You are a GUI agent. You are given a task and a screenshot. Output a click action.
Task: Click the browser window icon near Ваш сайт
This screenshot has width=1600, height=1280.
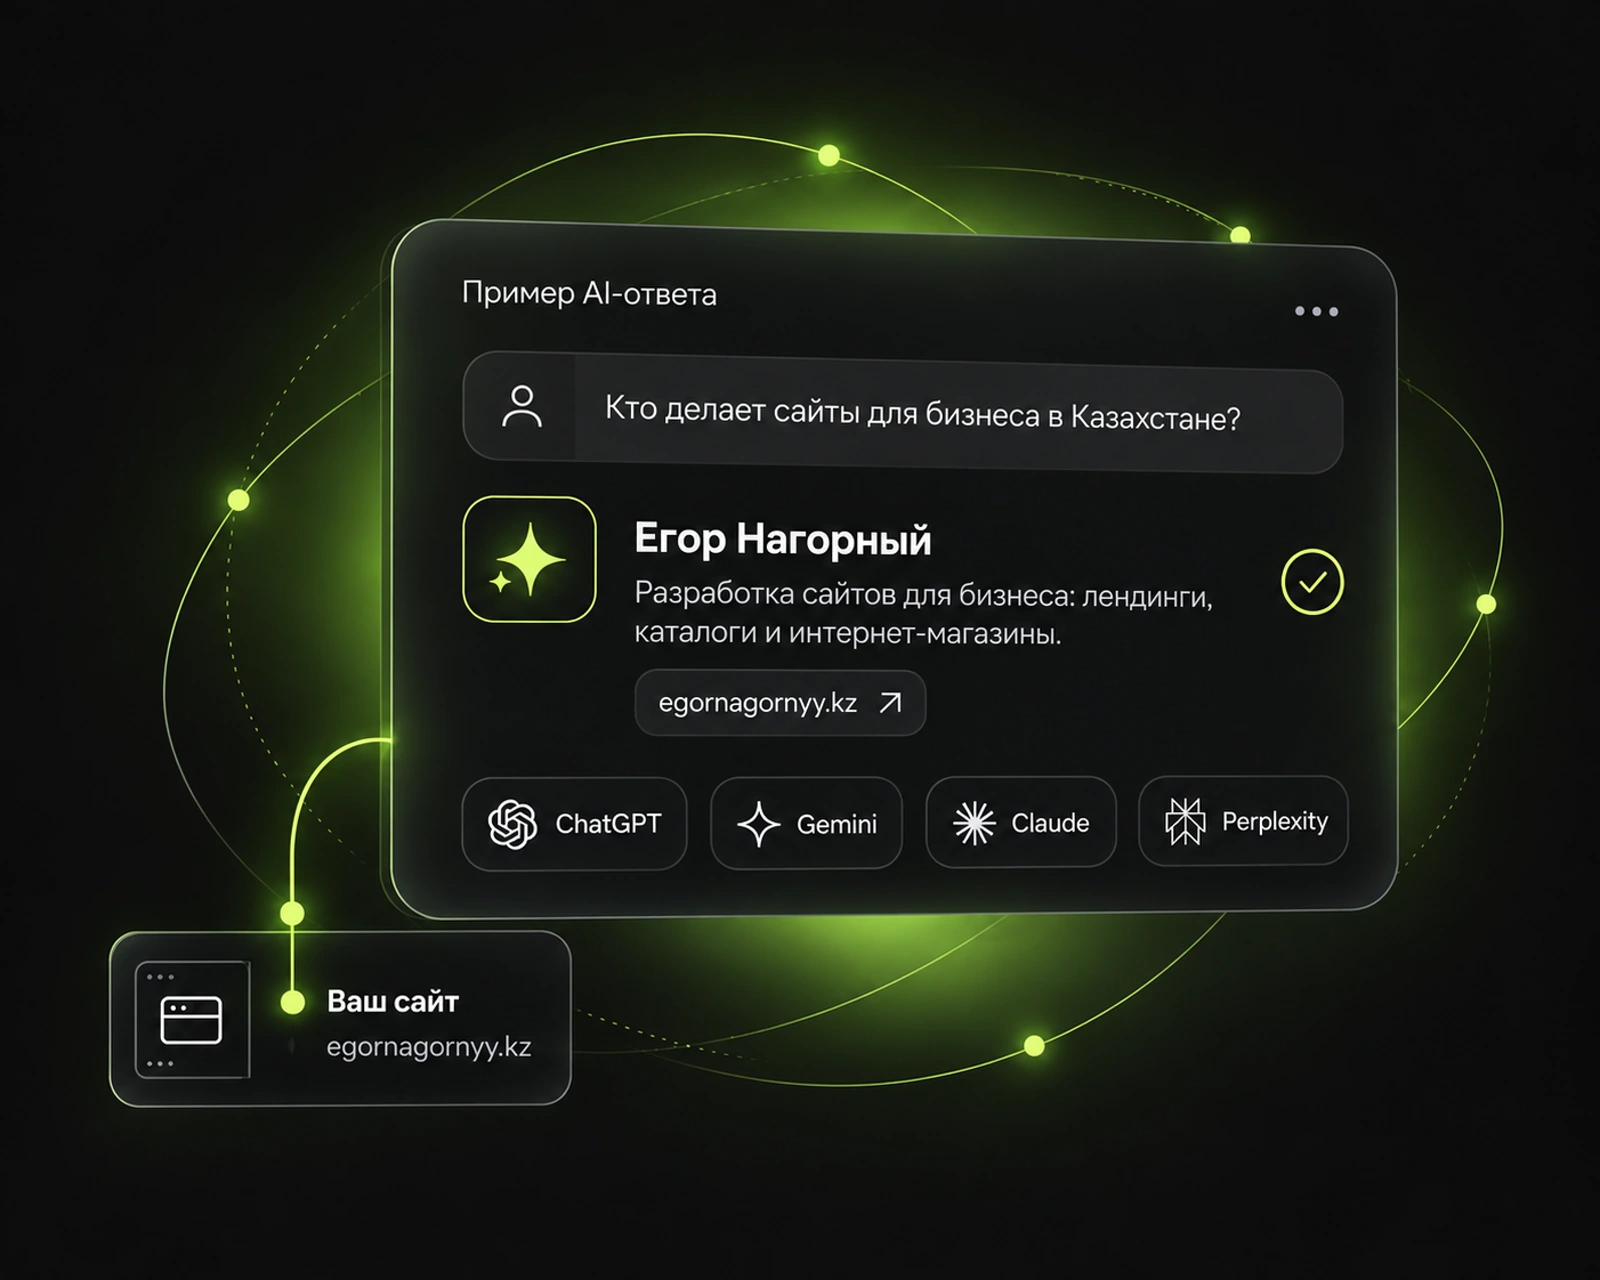pyautogui.click(x=191, y=1020)
